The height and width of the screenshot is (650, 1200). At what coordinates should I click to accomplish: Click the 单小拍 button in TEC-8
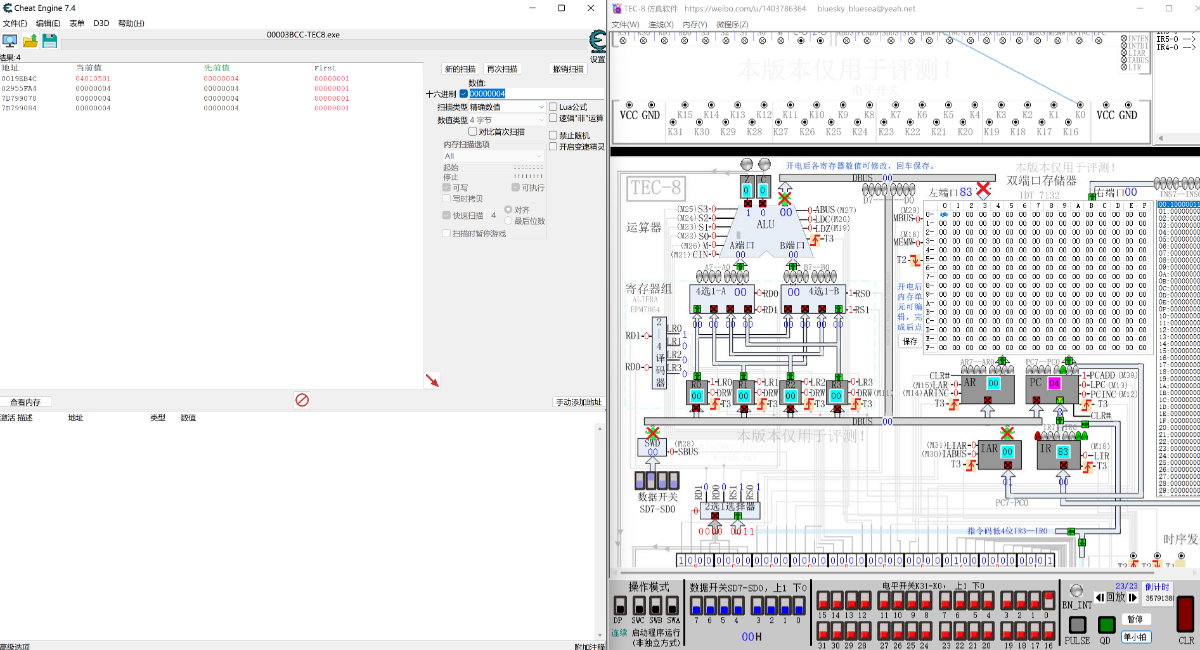pyautogui.click(x=1134, y=636)
